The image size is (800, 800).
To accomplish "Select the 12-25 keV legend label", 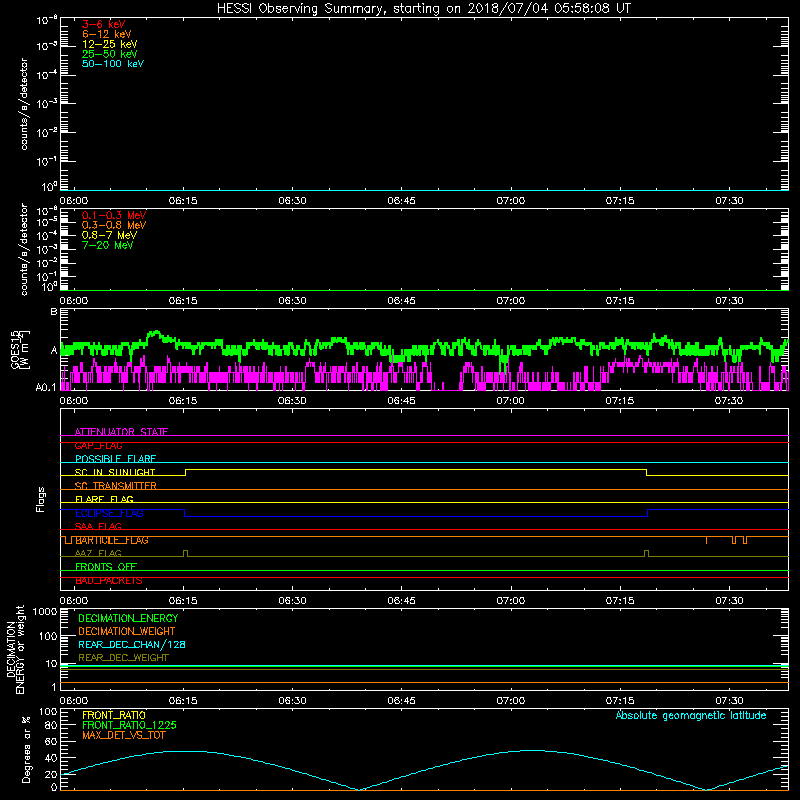I will [x=110, y=44].
